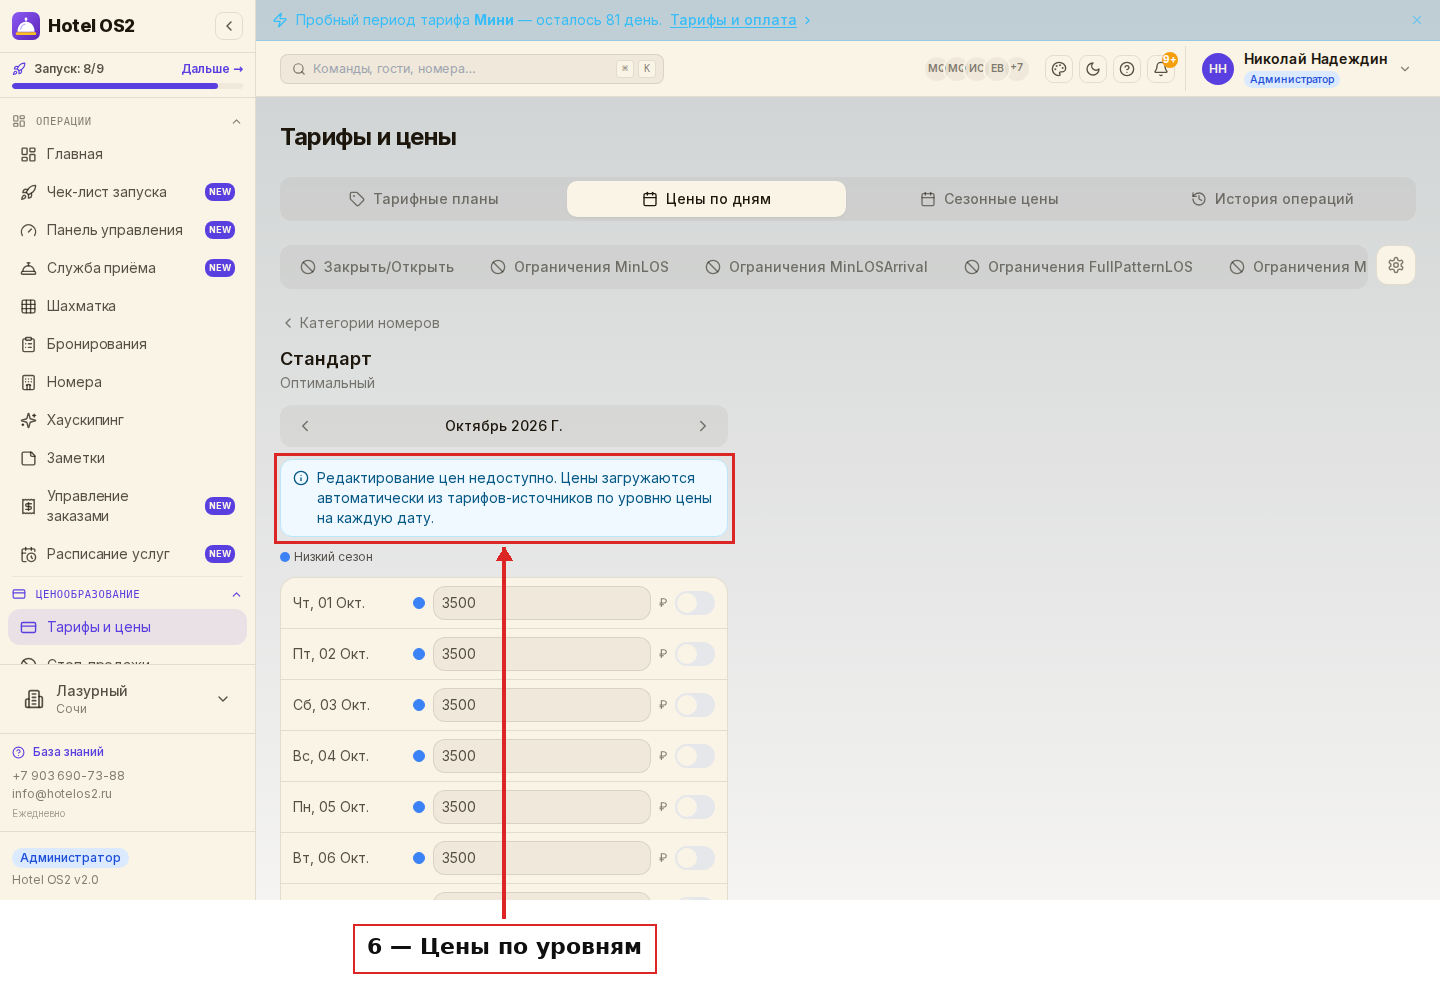Open База знаний link
The image size is (1440, 997).
[x=58, y=752]
